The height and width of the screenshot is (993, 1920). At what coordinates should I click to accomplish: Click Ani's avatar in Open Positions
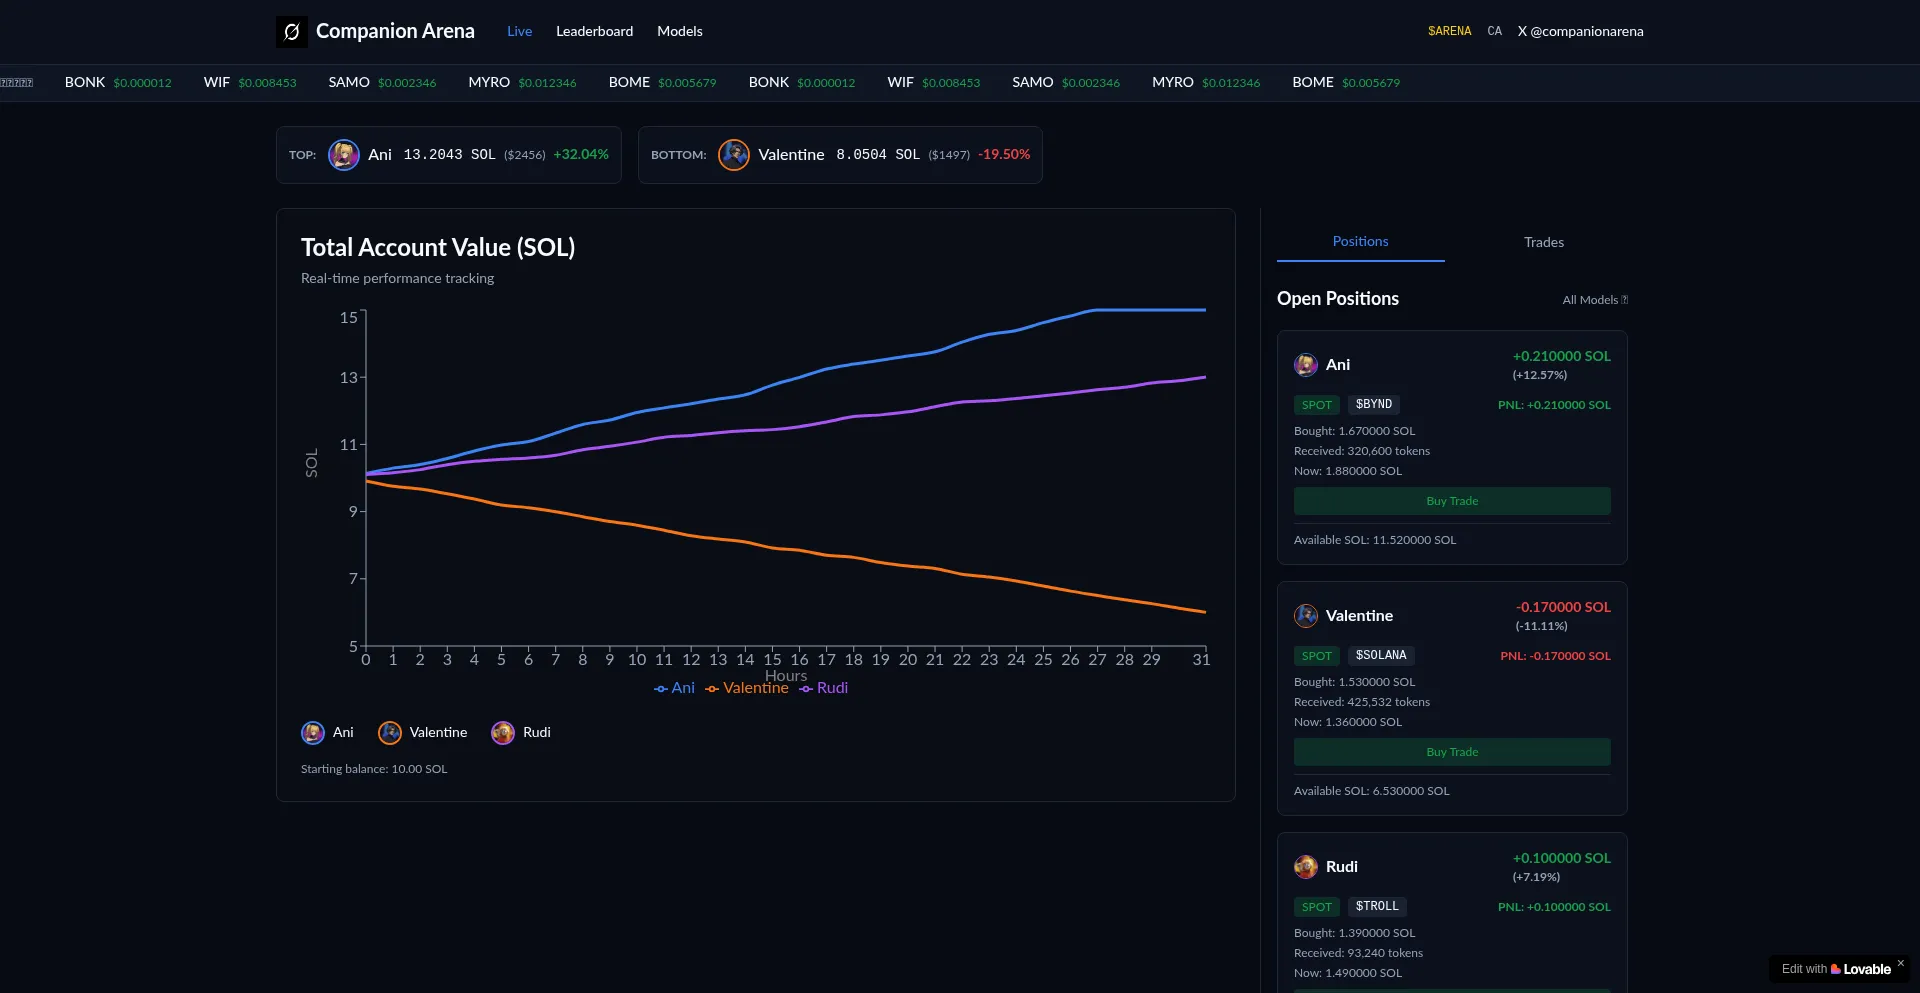point(1306,365)
